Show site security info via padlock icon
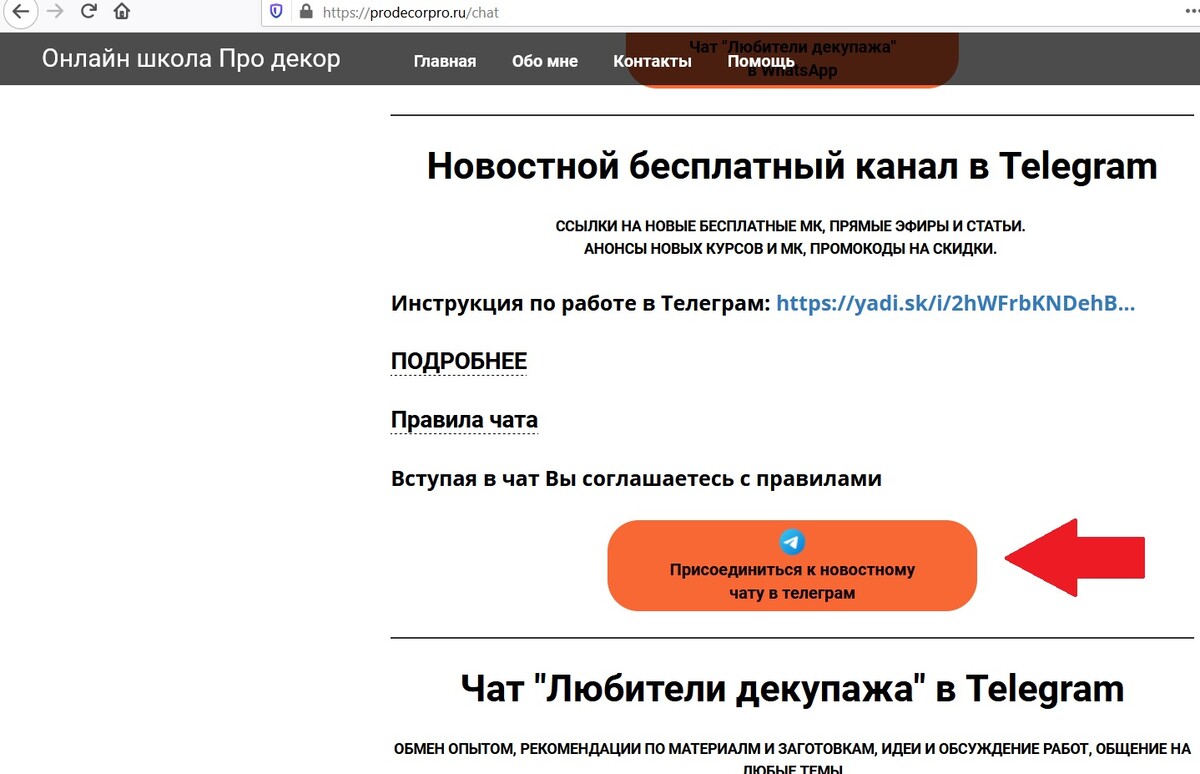The height and width of the screenshot is (774, 1200). (x=306, y=12)
